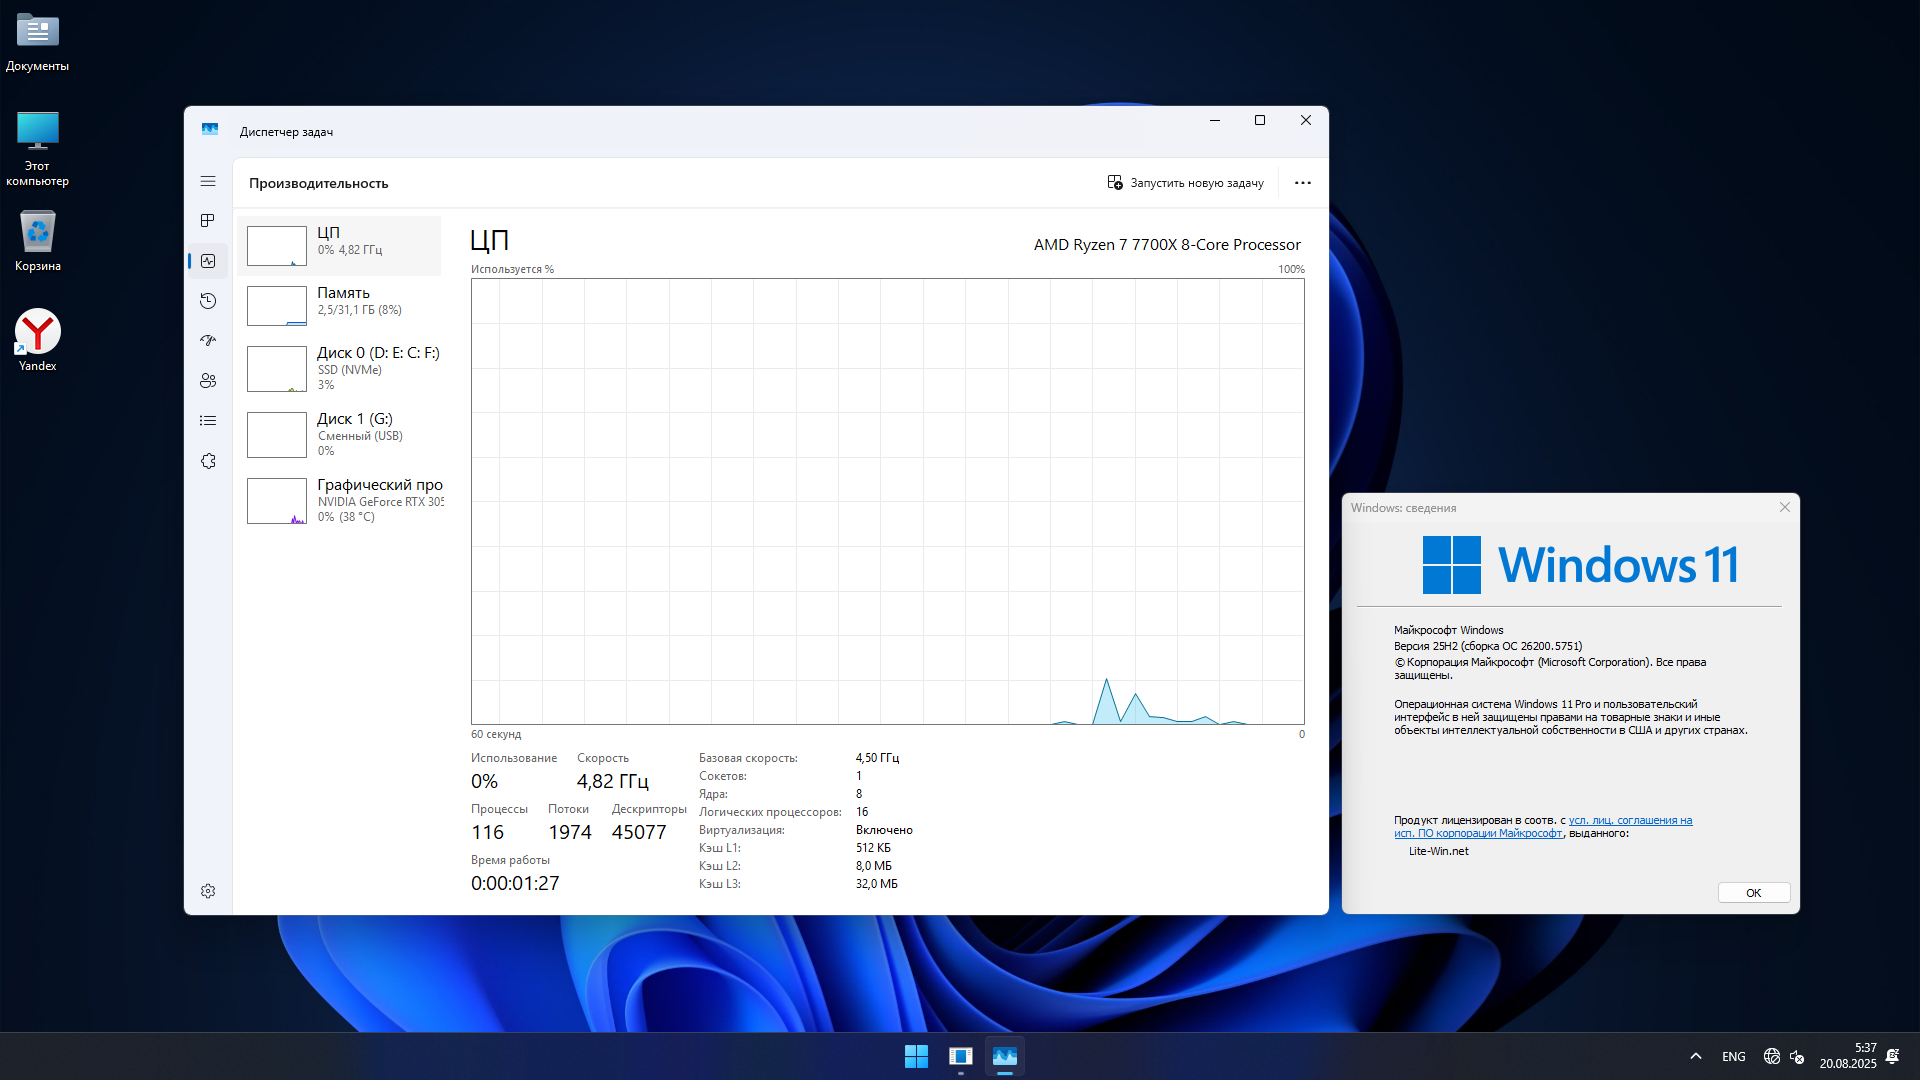Click the Windows Start button
Screen dimensions: 1920x1080
916,1056
